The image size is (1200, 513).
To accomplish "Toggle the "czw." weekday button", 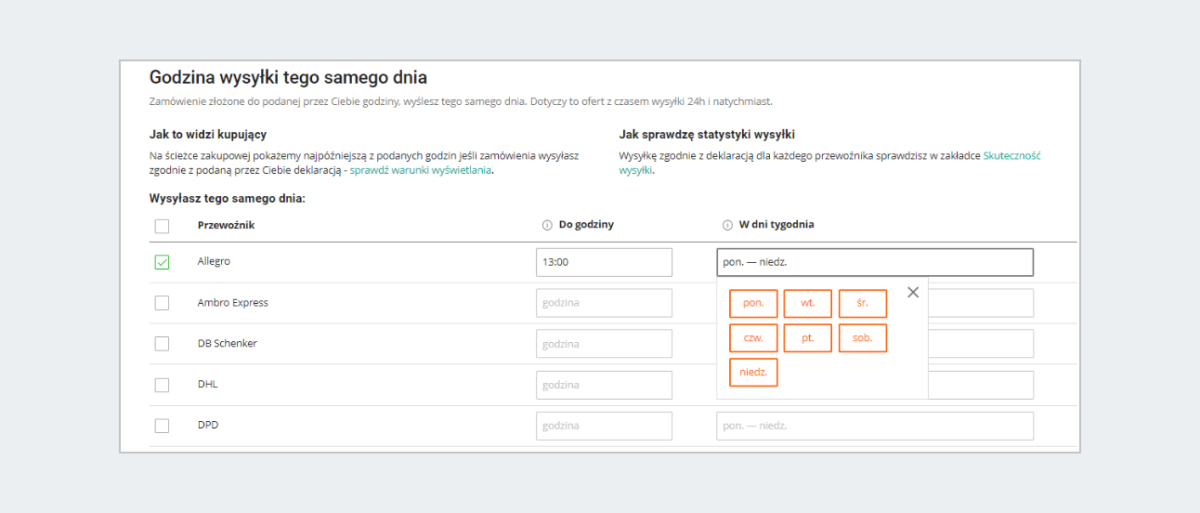I will coord(753,338).
